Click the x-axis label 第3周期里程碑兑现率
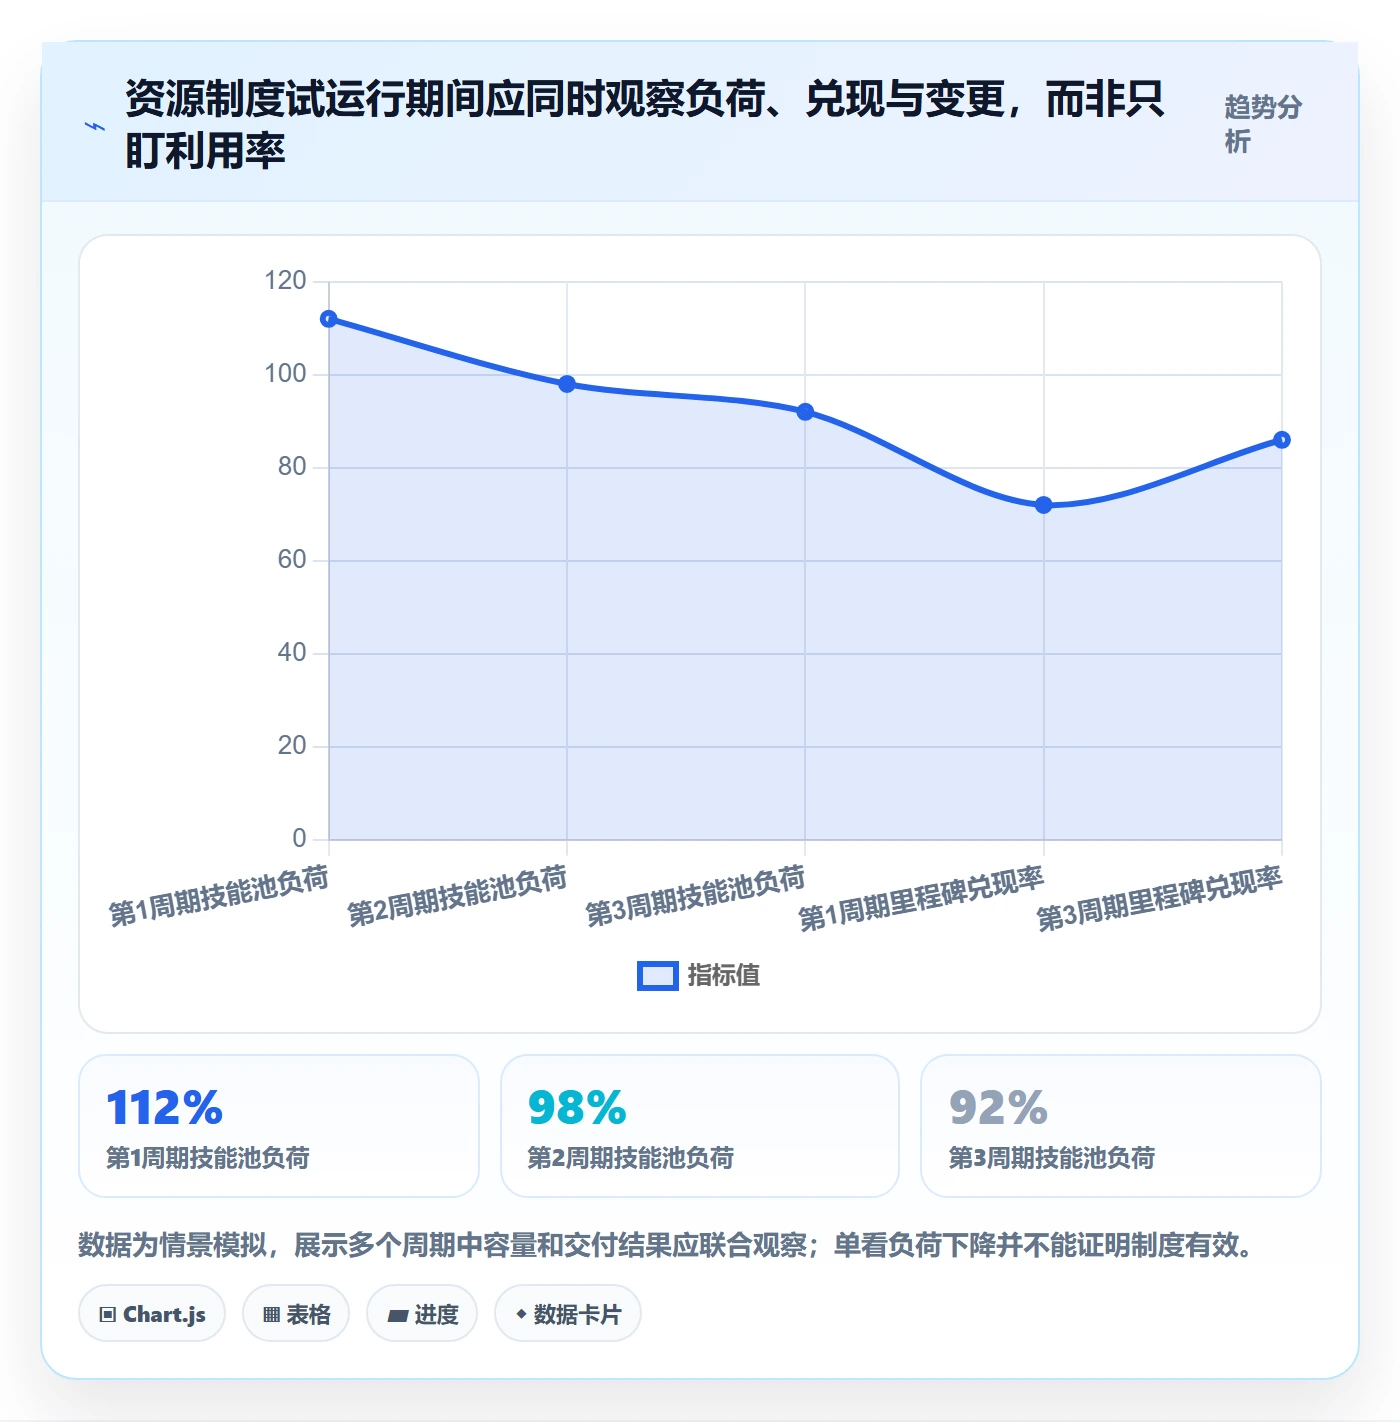Image resolution: width=1400 pixels, height=1422 pixels. point(1159,899)
